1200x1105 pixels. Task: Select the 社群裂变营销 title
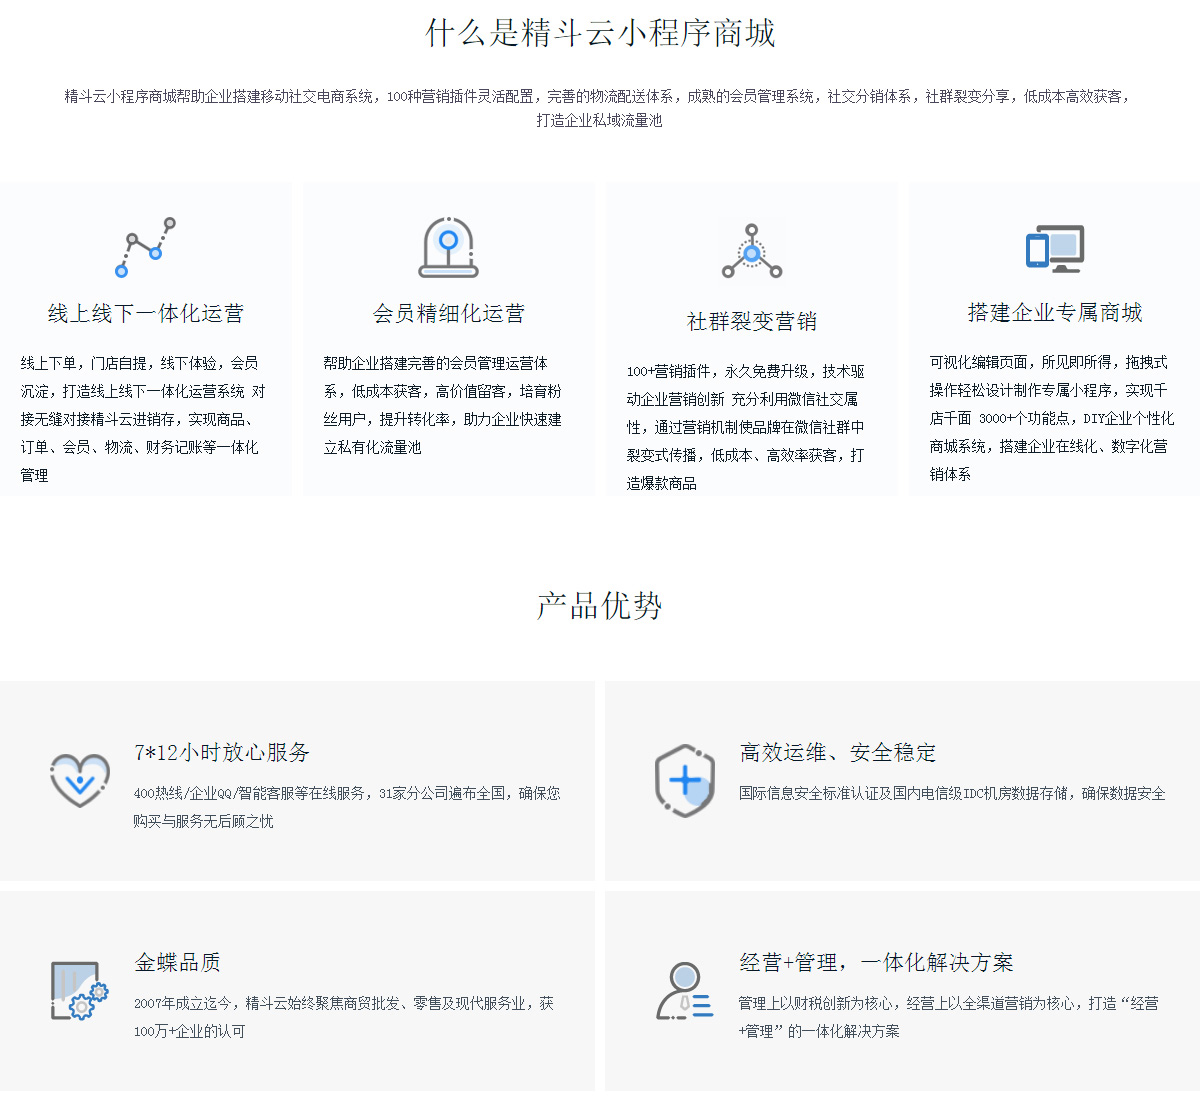[x=752, y=321]
